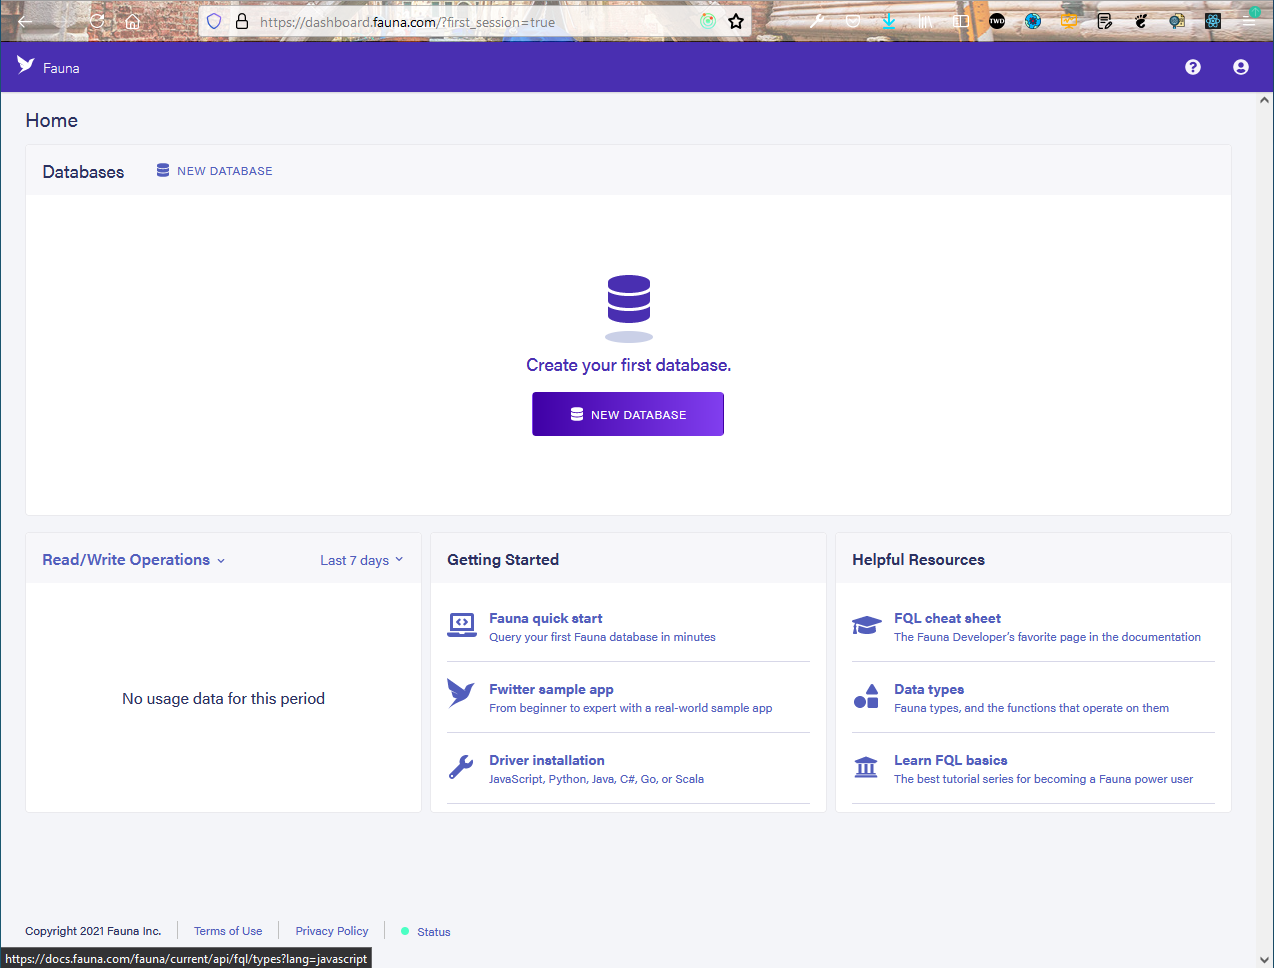Open the Last 7 days period dropdown

361,560
